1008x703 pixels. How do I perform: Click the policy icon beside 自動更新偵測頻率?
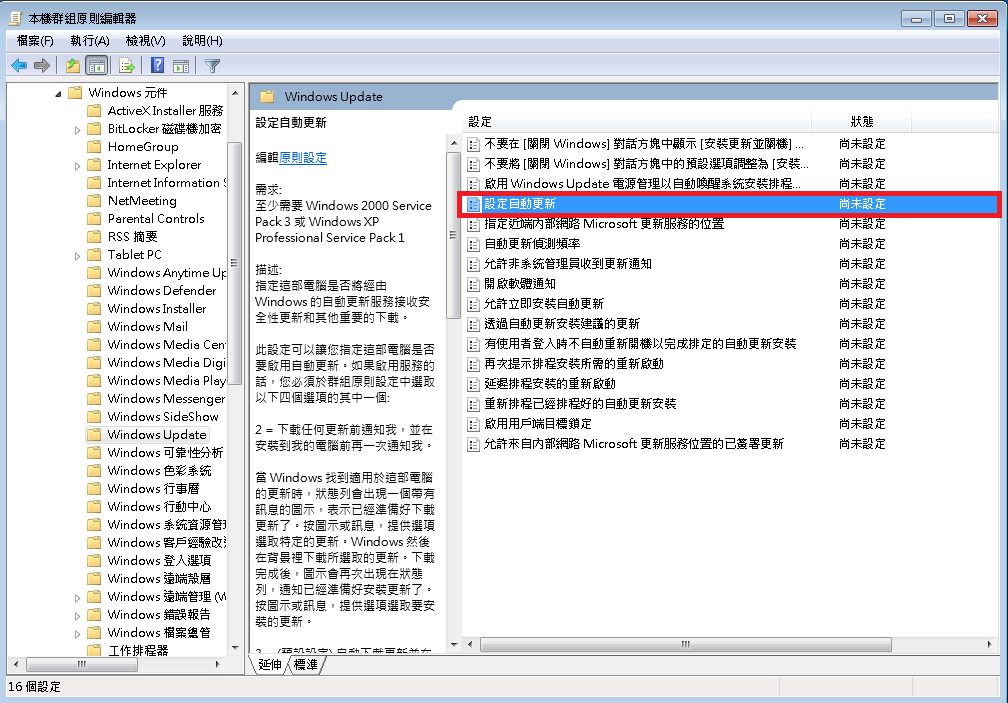pyautogui.click(x=474, y=244)
